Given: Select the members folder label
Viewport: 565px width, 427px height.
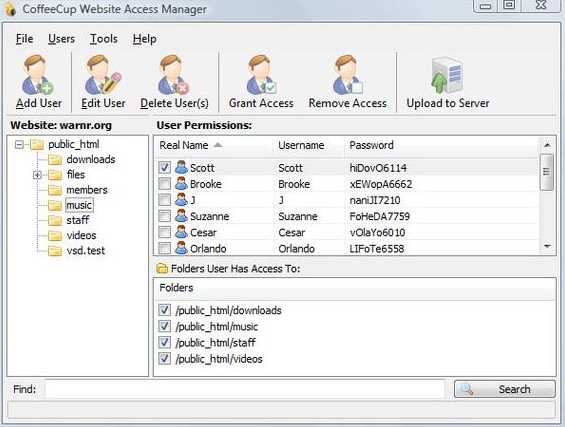Looking at the screenshot, I should (x=87, y=190).
